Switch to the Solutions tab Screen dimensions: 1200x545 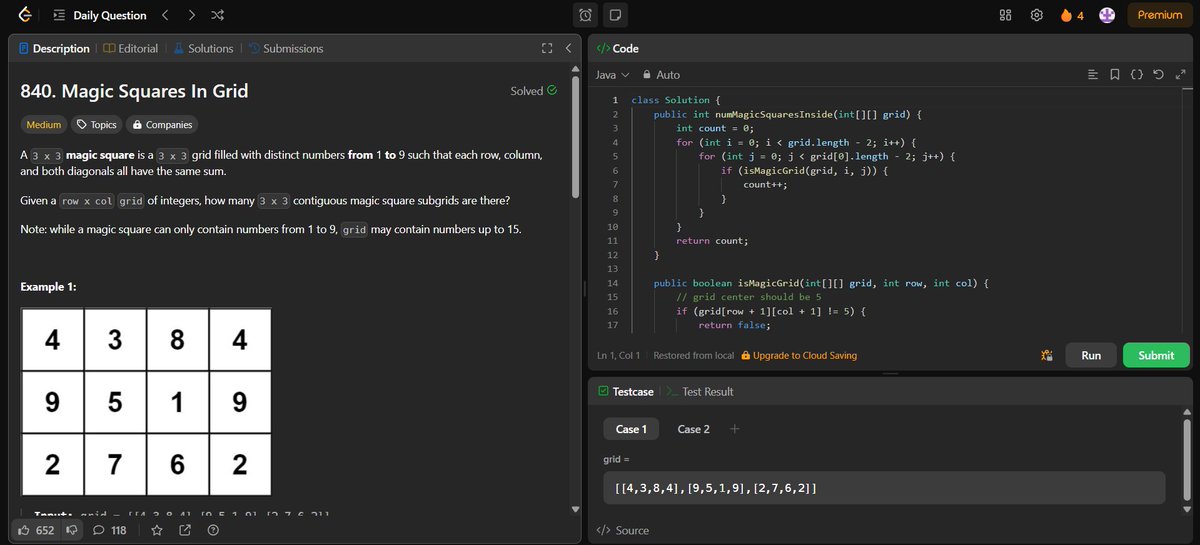click(202, 48)
